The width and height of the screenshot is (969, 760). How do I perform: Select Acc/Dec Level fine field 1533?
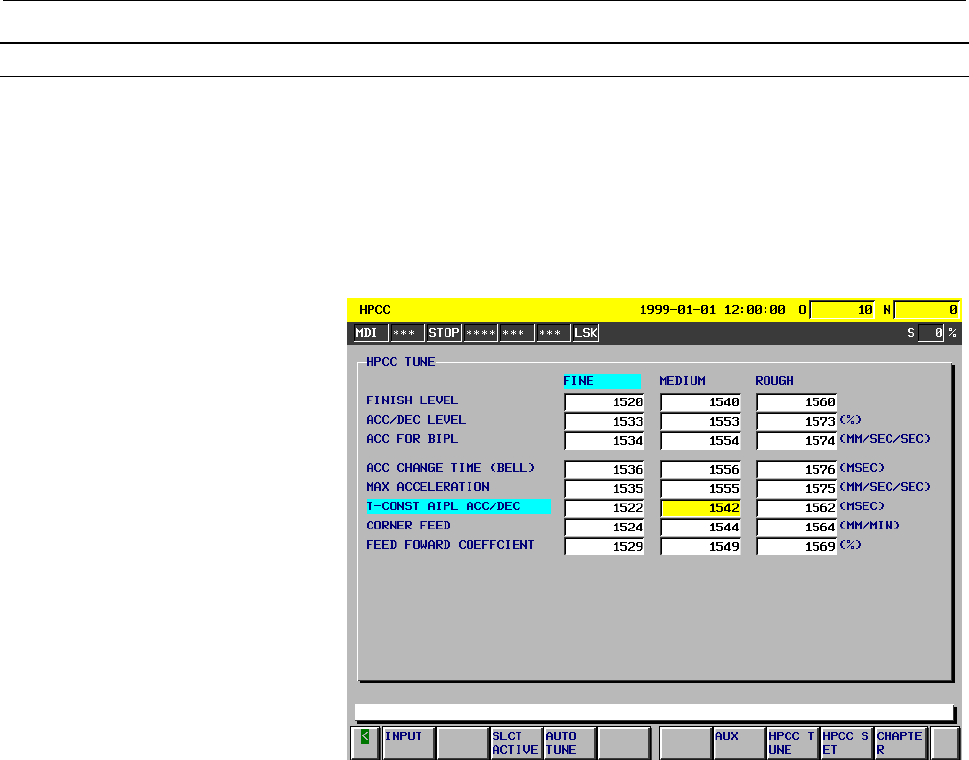(x=604, y=421)
